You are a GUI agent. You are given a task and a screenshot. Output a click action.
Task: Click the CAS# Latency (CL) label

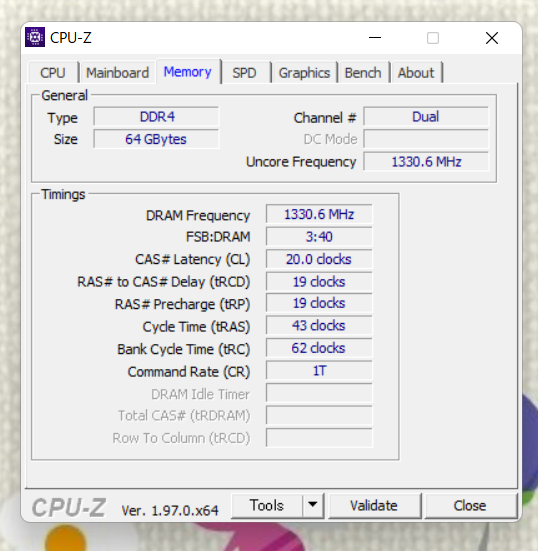(x=193, y=259)
